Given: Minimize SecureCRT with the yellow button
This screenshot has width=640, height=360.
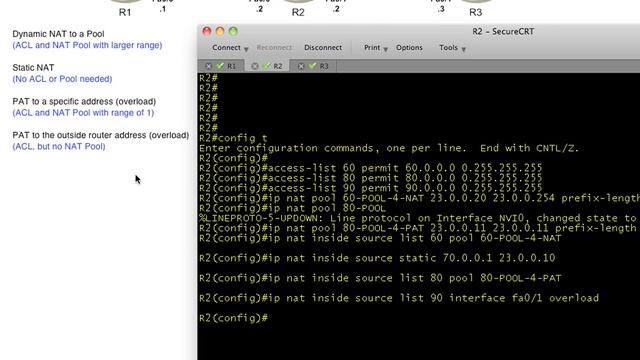Looking at the screenshot, I should [x=220, y=31].
